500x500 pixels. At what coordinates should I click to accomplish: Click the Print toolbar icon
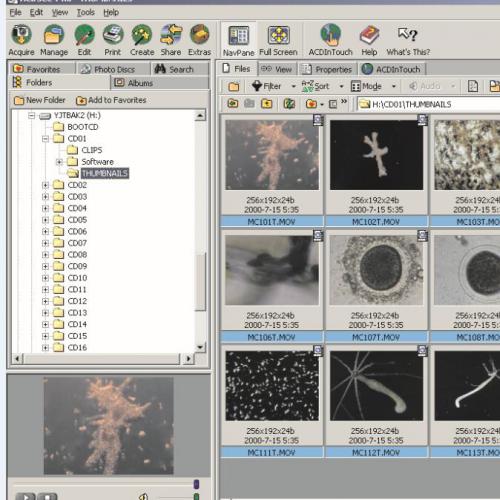coord(113,40)
